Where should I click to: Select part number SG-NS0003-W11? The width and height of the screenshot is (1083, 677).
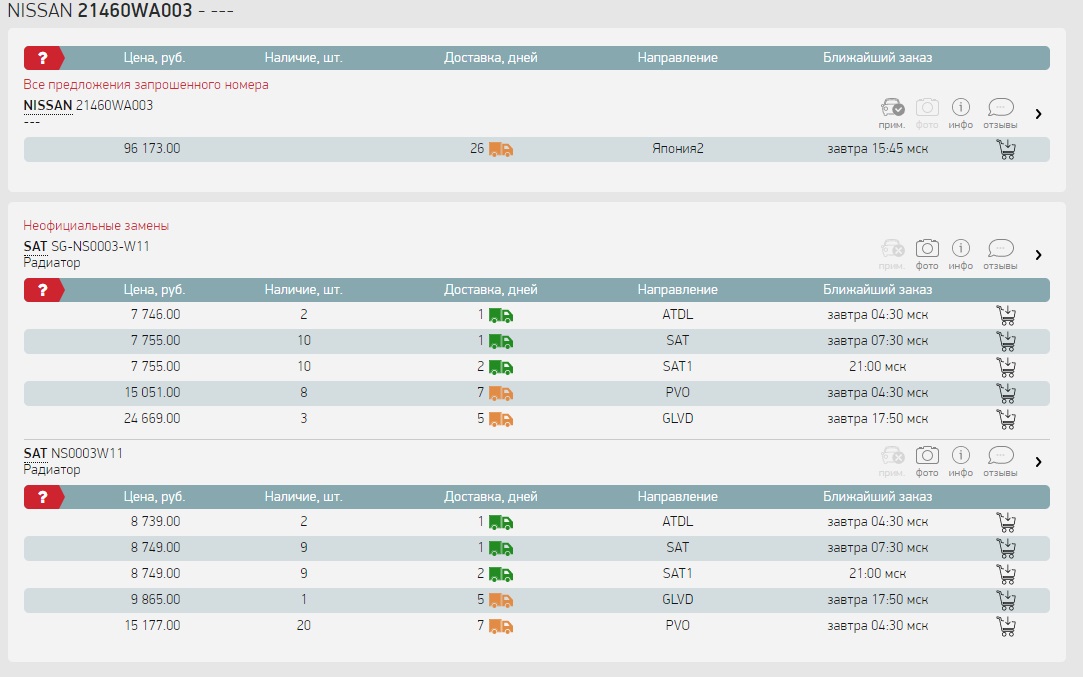(100, 246)
